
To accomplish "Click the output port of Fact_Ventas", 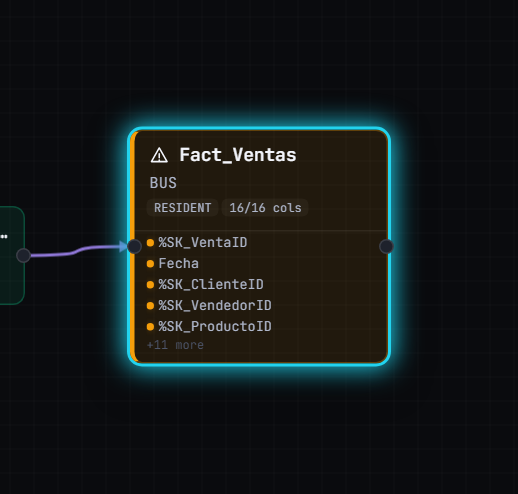I will pyautogui.click(x=386, y=246).
